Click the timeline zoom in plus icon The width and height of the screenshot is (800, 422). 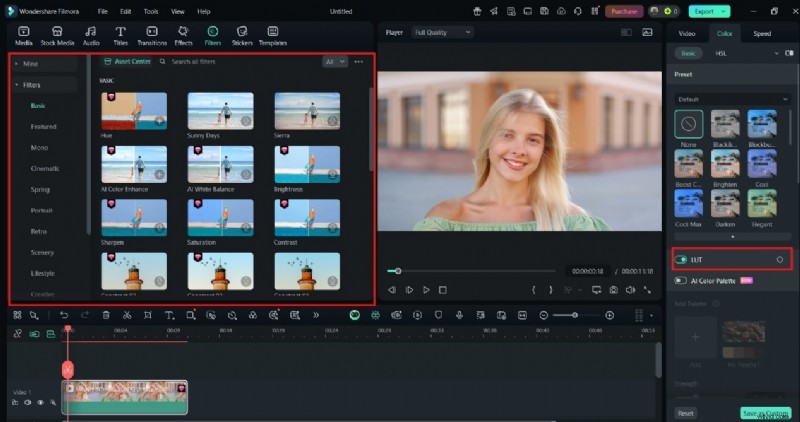(609, 315)
